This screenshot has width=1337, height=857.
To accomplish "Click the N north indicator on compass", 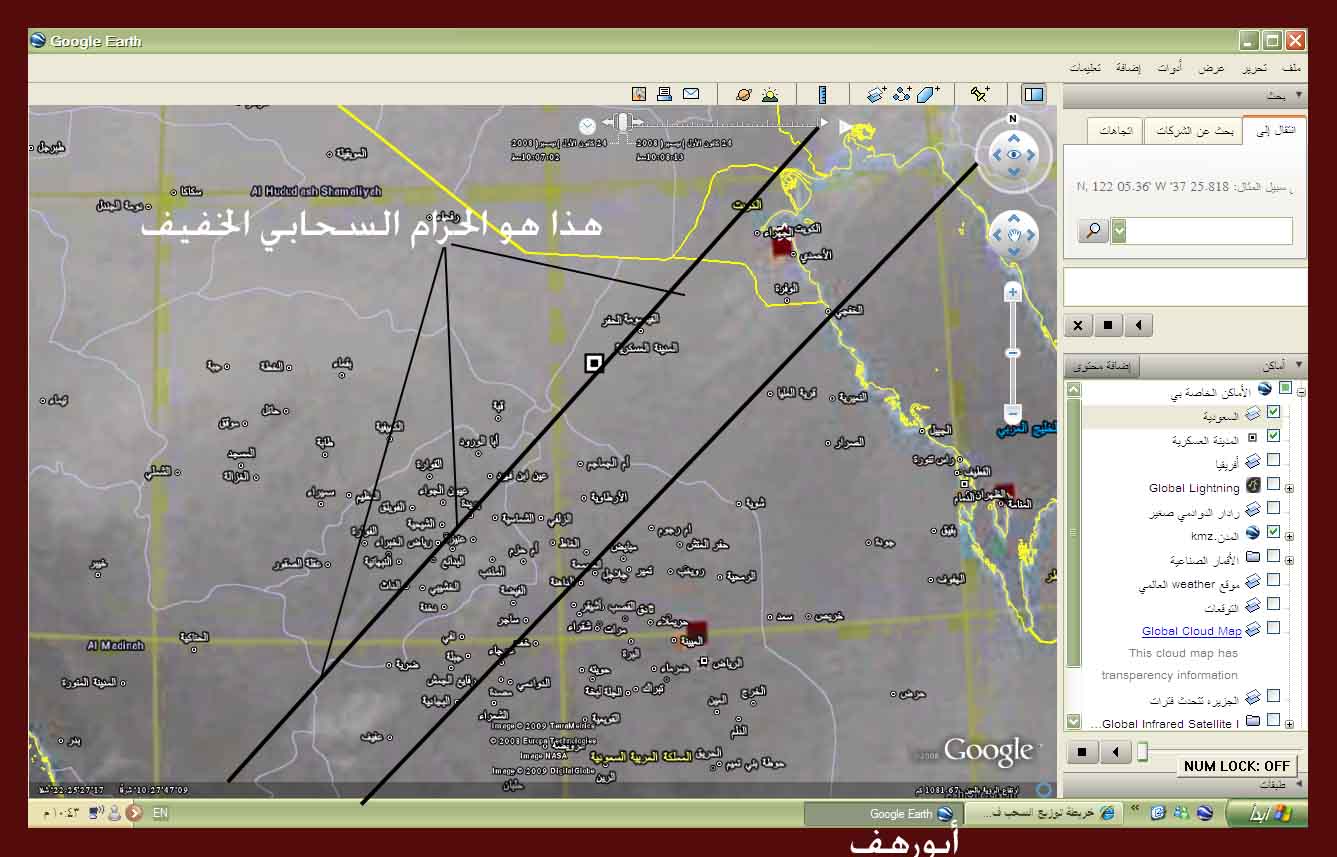I will point(1013,119).
